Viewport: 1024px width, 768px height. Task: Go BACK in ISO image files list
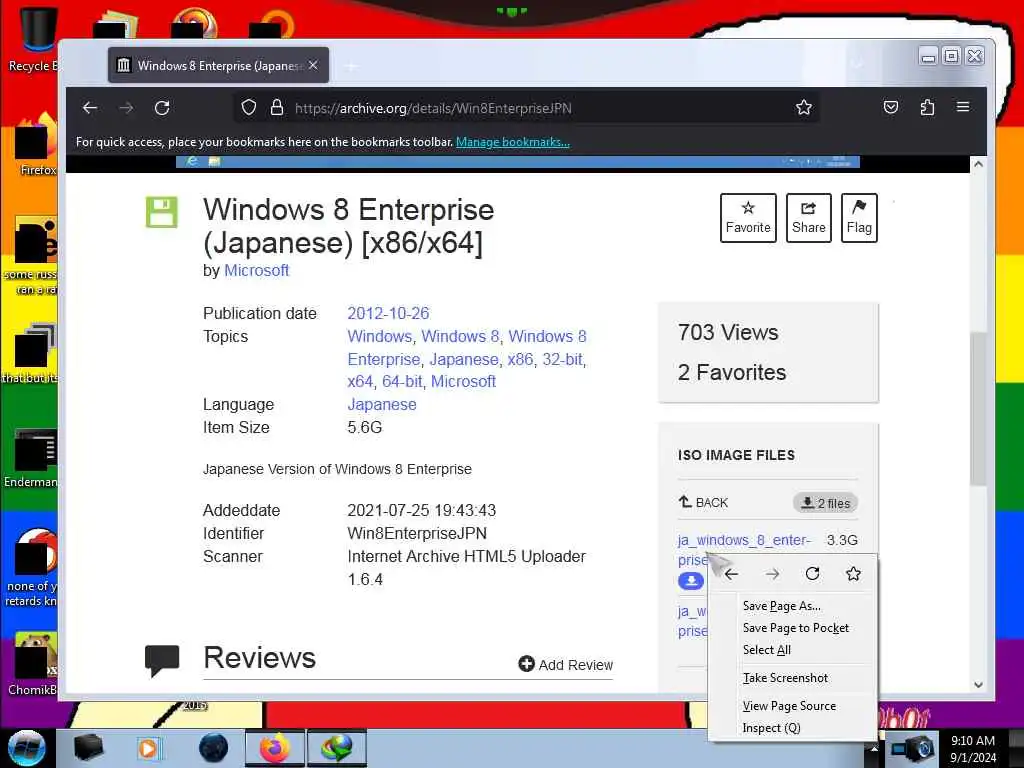tap(703, 502)
